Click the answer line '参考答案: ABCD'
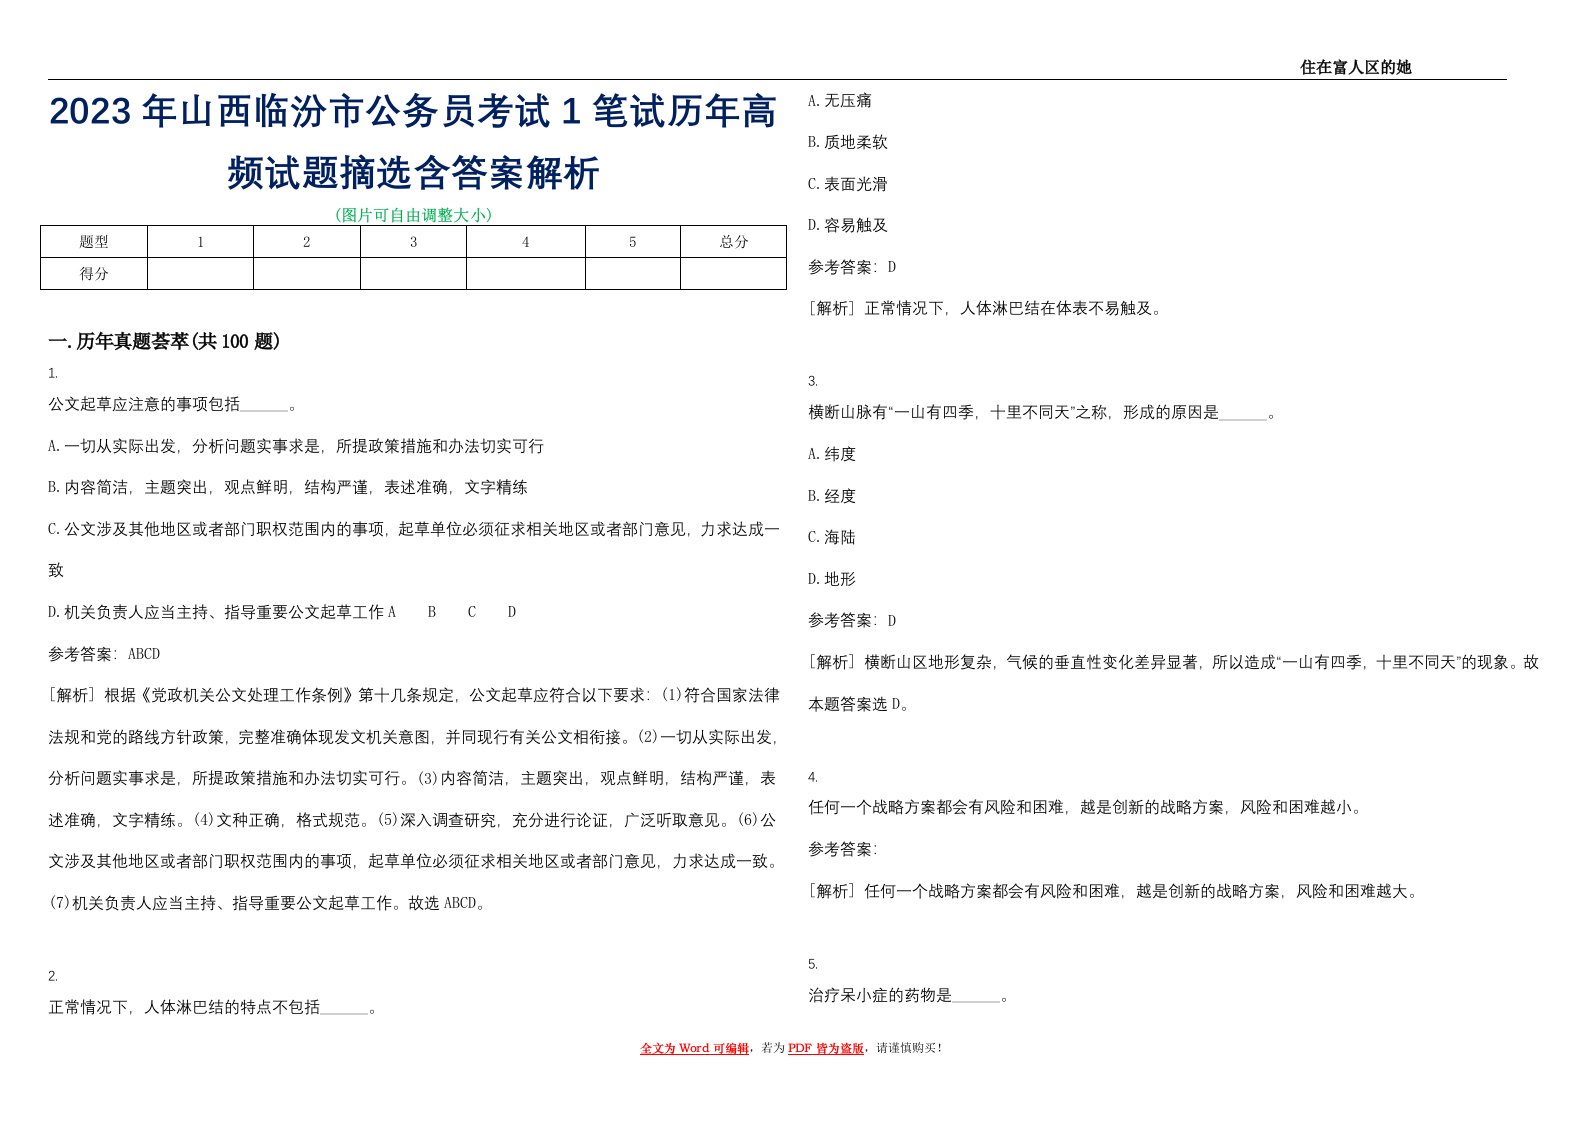Viewport: 1587px width, 1122px height. tap(105, 654)
